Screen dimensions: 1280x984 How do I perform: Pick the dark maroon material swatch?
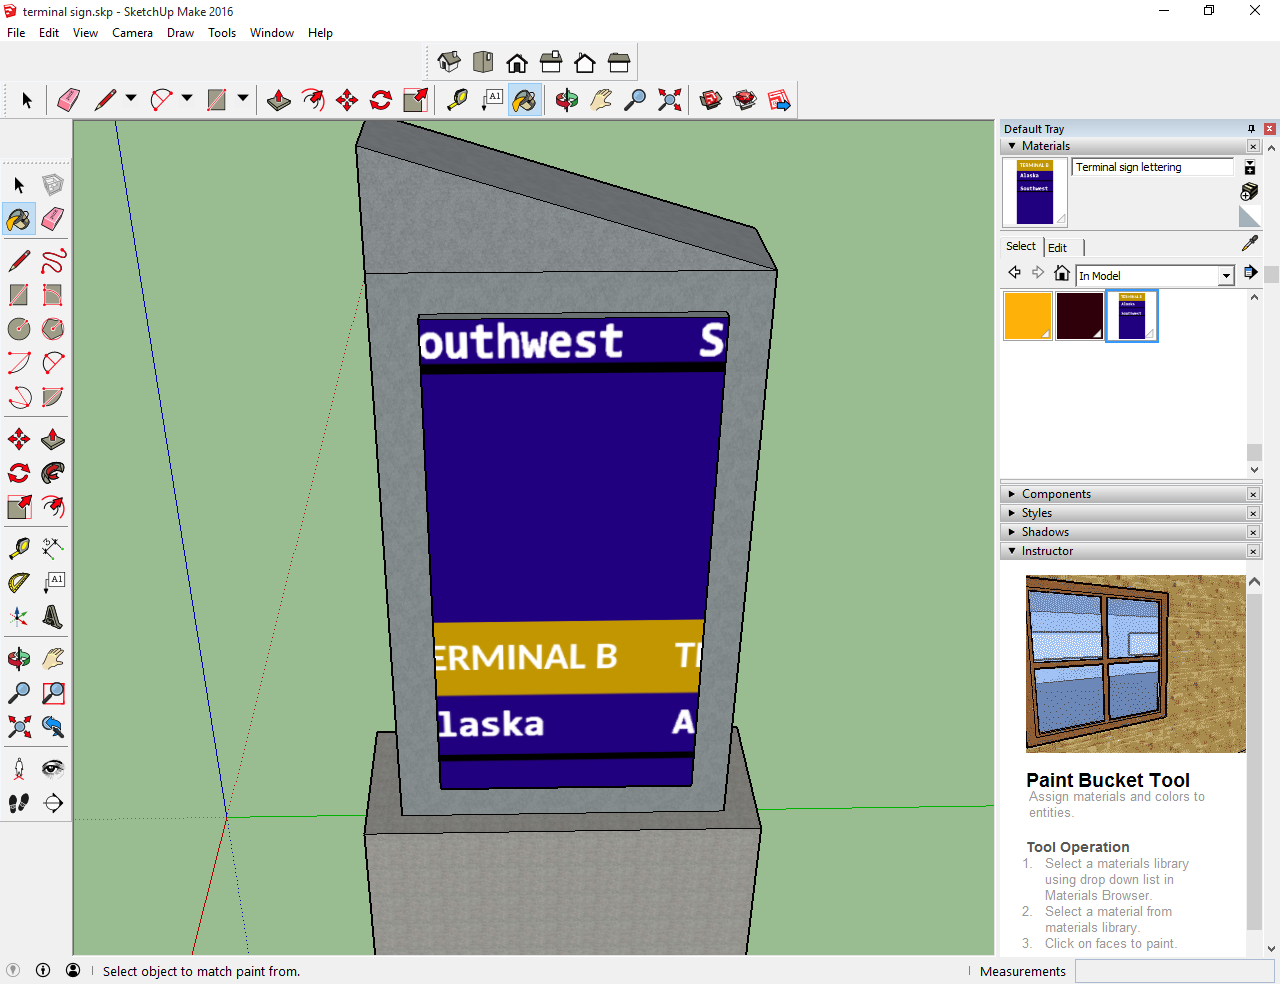coord(1080,316)
